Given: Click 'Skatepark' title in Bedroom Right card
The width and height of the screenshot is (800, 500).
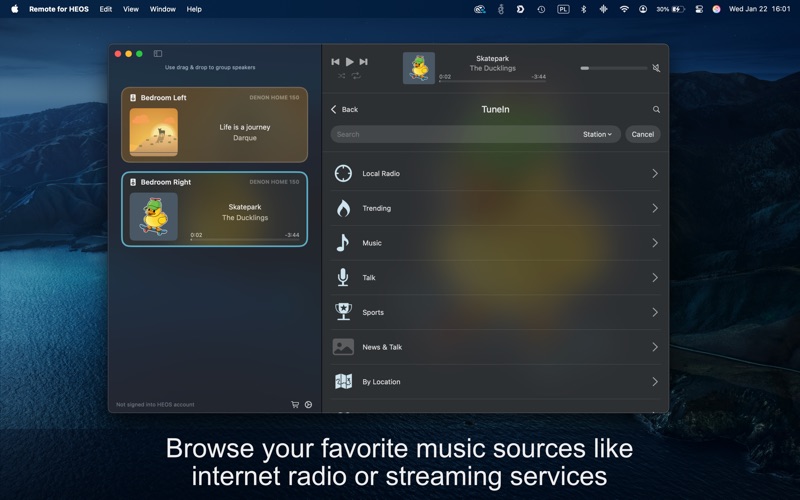Looking at the screenshot, I should [245, 207].
